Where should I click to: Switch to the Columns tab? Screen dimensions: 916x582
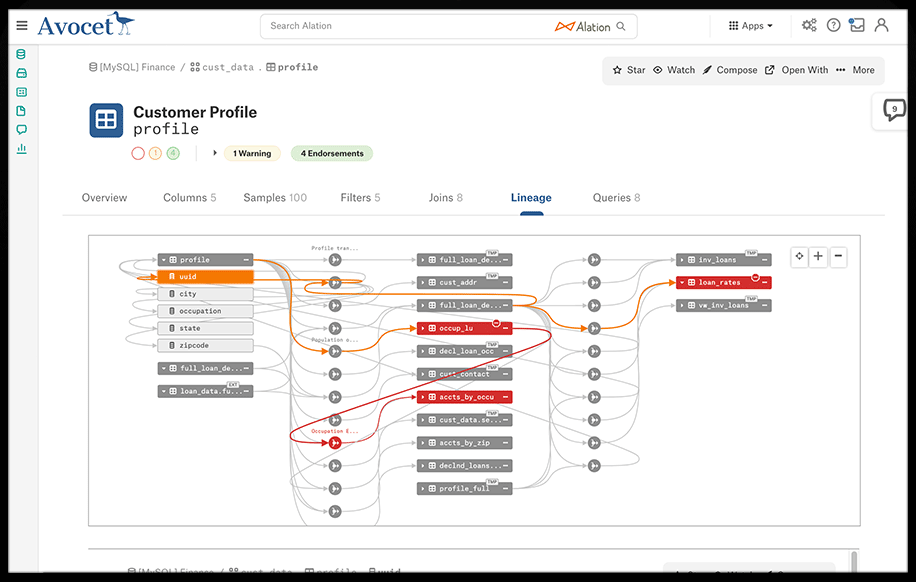click(x=189, y=198)
